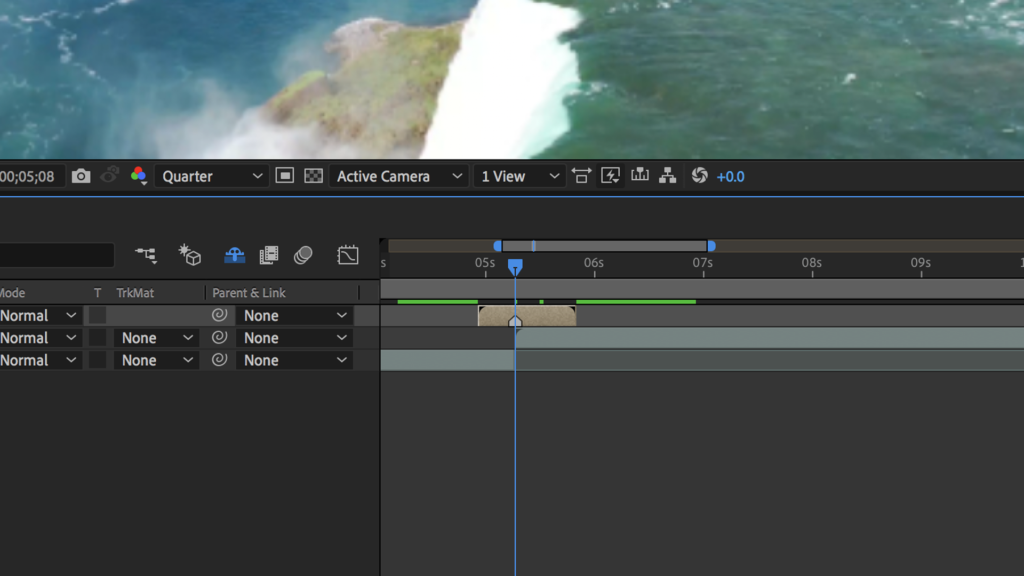Click the 07s mark on time ruler

click(x=703, y=264)
